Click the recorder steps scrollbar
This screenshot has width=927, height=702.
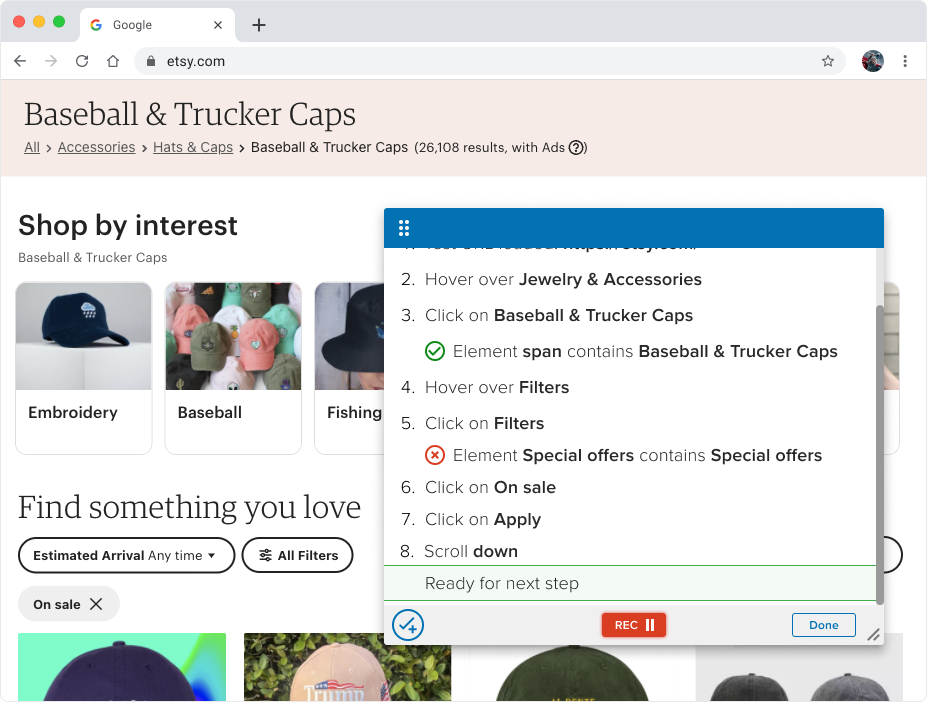[880, 454]
